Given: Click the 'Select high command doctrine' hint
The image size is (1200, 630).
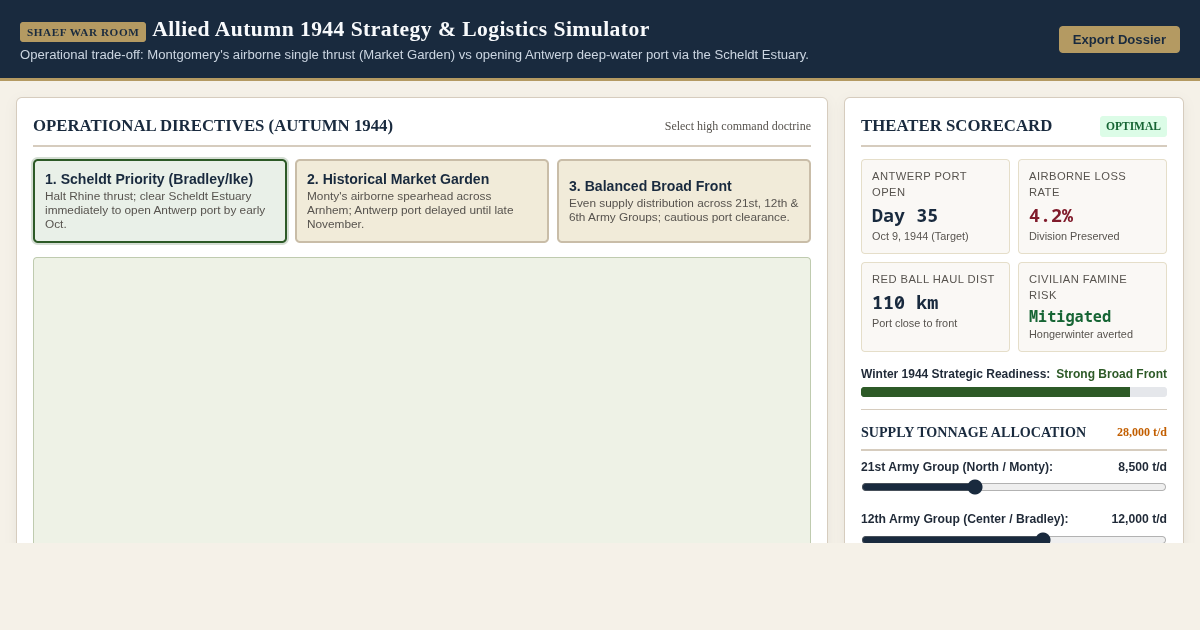Looking at the screenshot, I should 738,126.
